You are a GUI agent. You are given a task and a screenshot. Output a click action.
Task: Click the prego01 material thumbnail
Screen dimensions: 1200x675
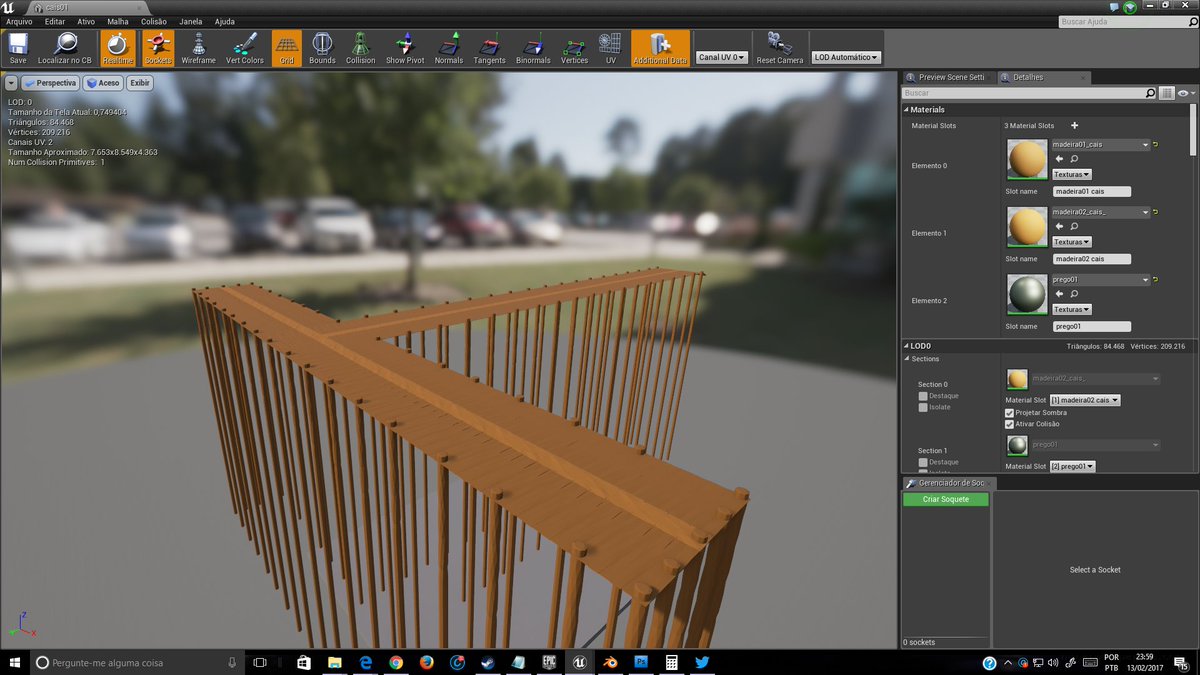tap(1027, 295)
